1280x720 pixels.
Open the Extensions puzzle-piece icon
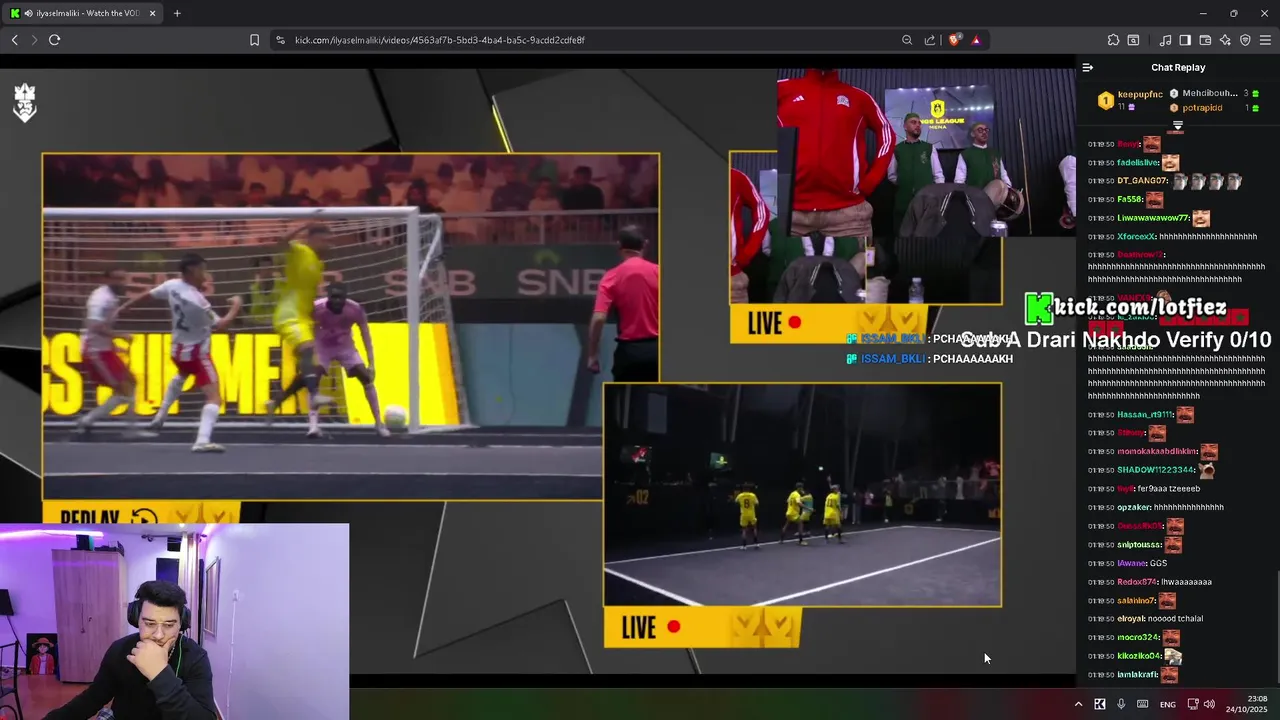point(1113,40)
